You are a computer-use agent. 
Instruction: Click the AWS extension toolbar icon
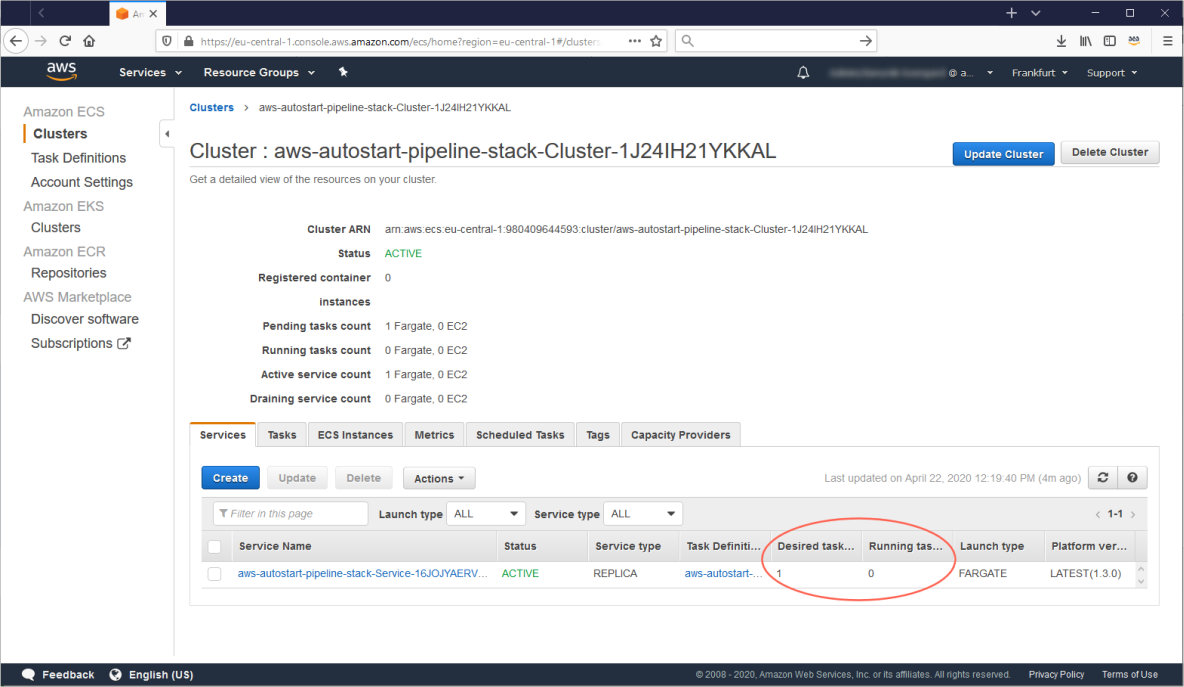(x=1133, y=41)
